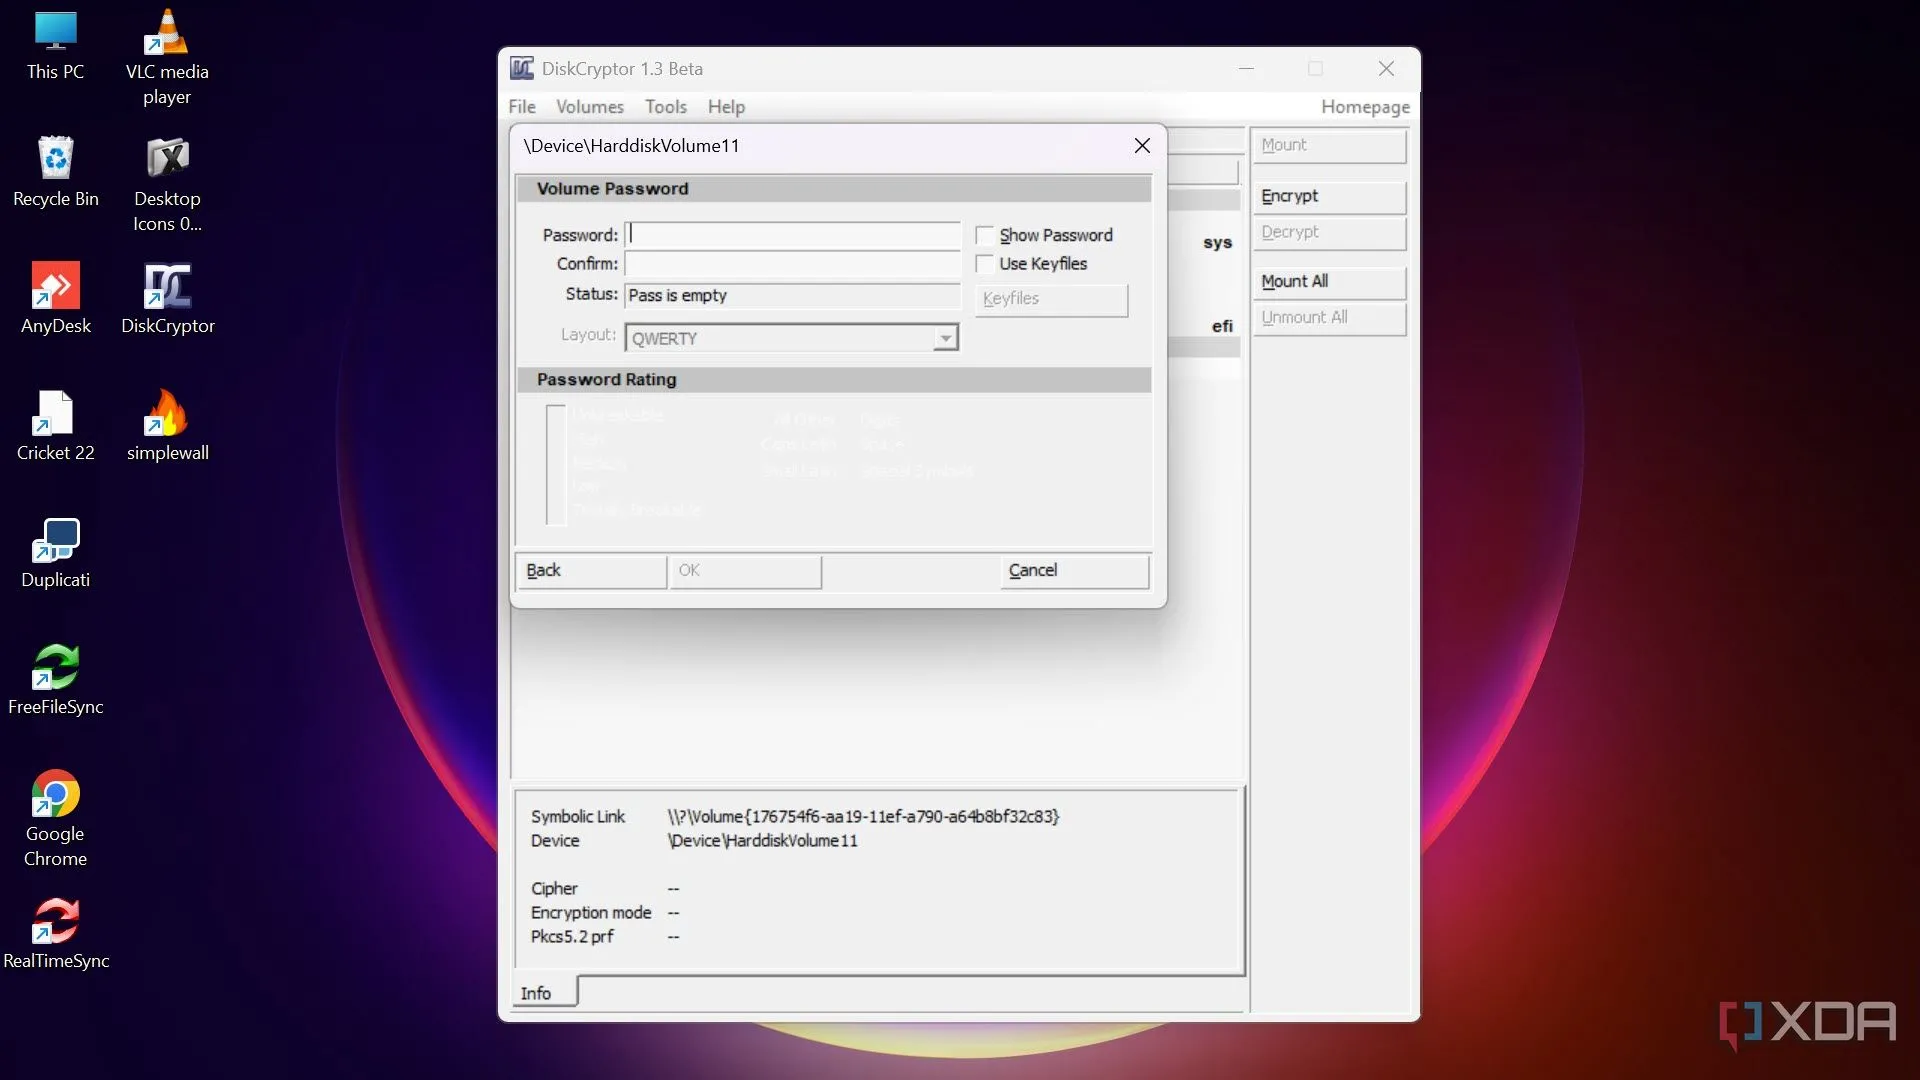Screen dimensions: 1920x1080
Task: Check the Use Keyfiles option
Action: tap(985, 264)
